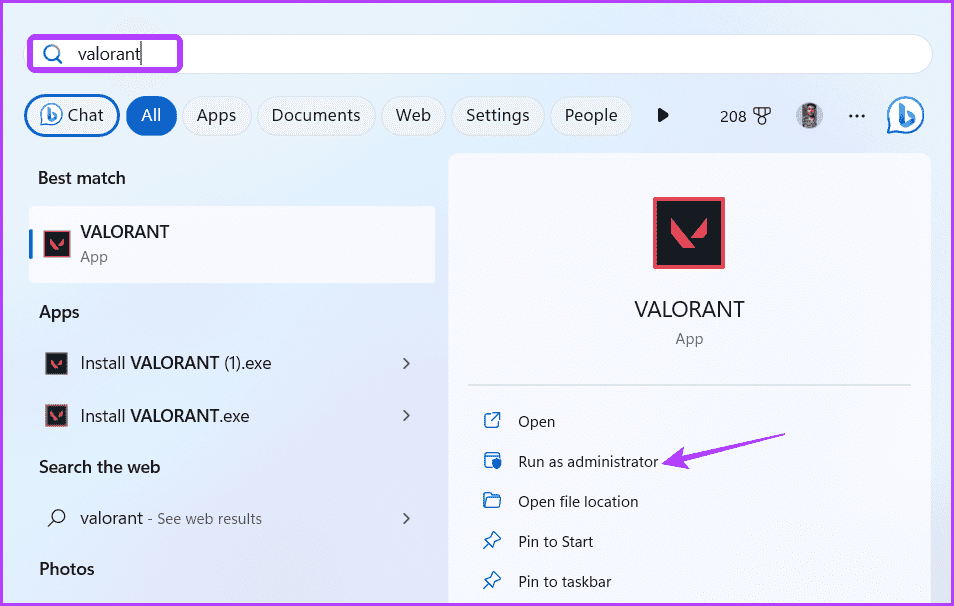Click the 'Best match' heading

click(82, 178)
